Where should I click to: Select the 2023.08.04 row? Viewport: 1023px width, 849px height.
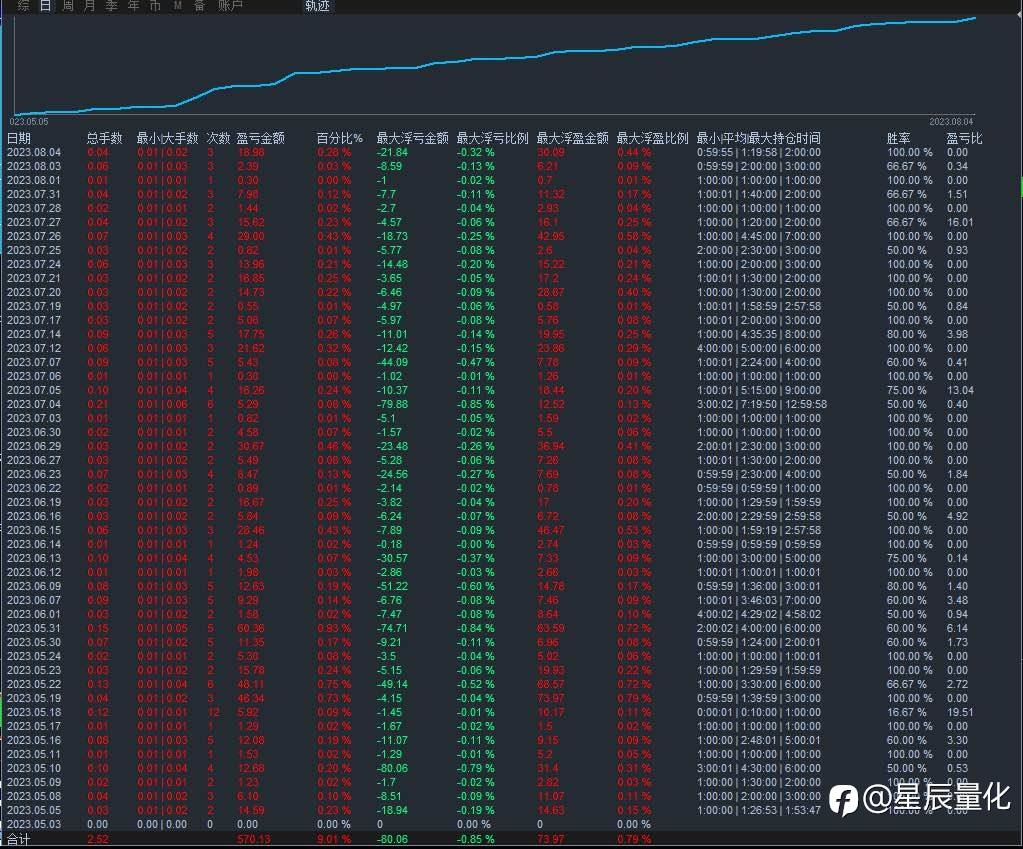[x=34, y=152]
